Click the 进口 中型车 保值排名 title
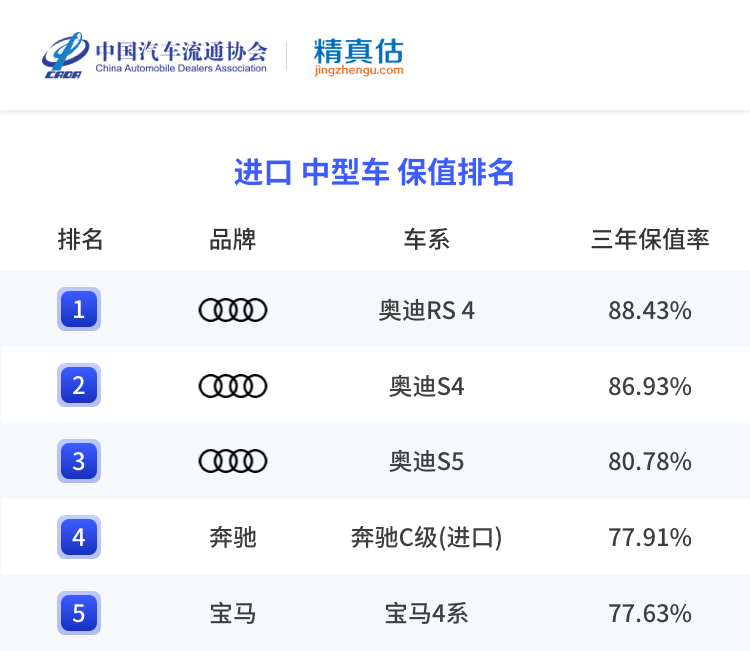Image resolution: width=750 pixels, height=651 pixels. tap(374, 172)
